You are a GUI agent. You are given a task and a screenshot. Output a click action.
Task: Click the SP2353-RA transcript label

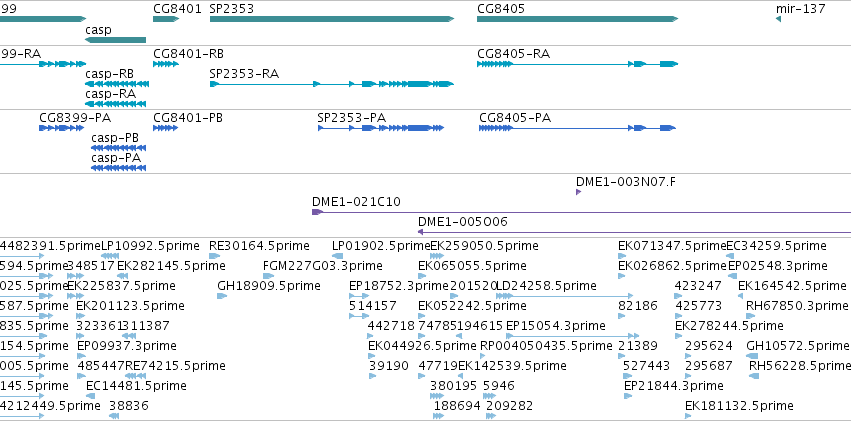coord(244,74)
